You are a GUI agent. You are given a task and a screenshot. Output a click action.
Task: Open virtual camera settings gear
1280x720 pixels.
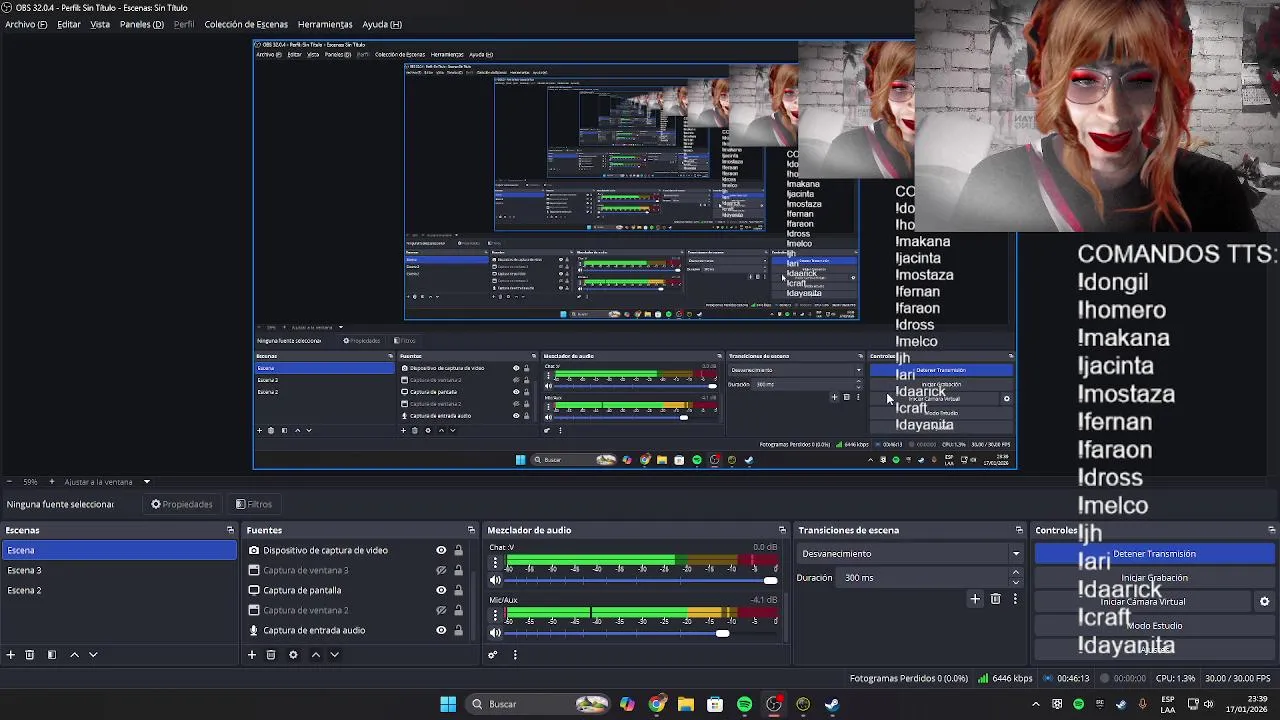coord(1264,602)
